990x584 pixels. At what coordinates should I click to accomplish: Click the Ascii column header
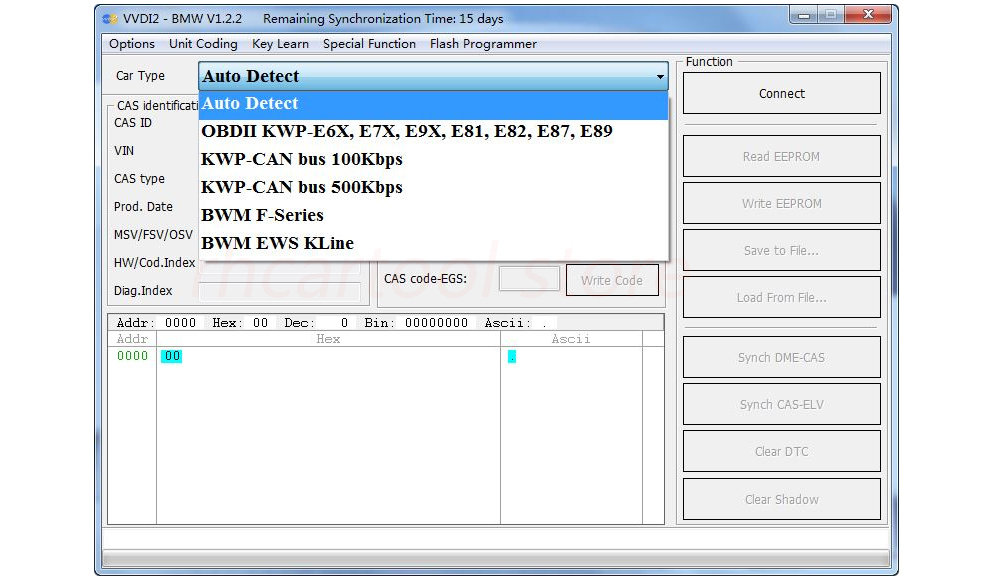tap(571, 339)
